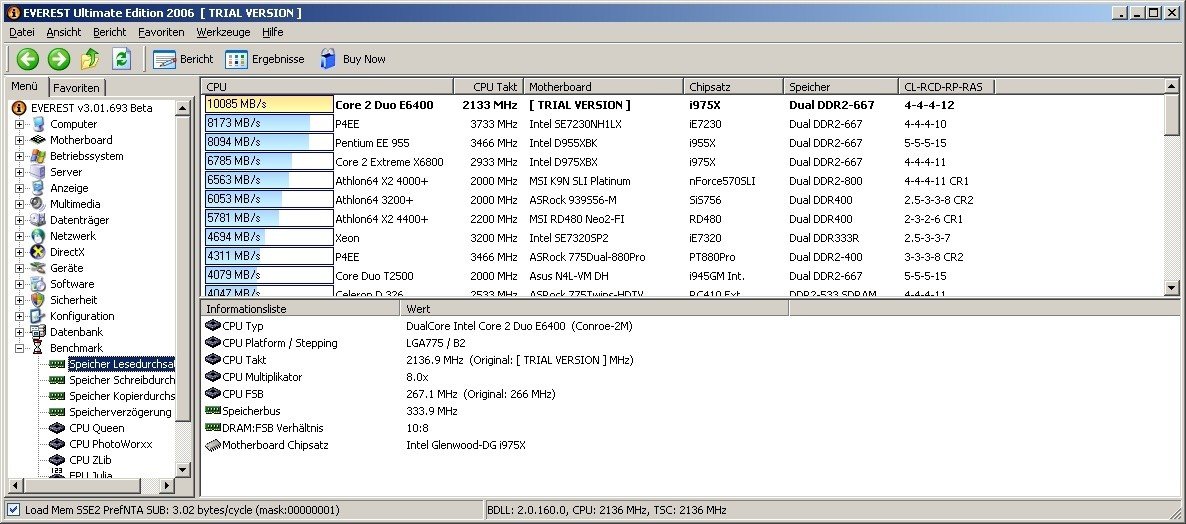Select the Sicherheit shield icon

pos(38,300)
